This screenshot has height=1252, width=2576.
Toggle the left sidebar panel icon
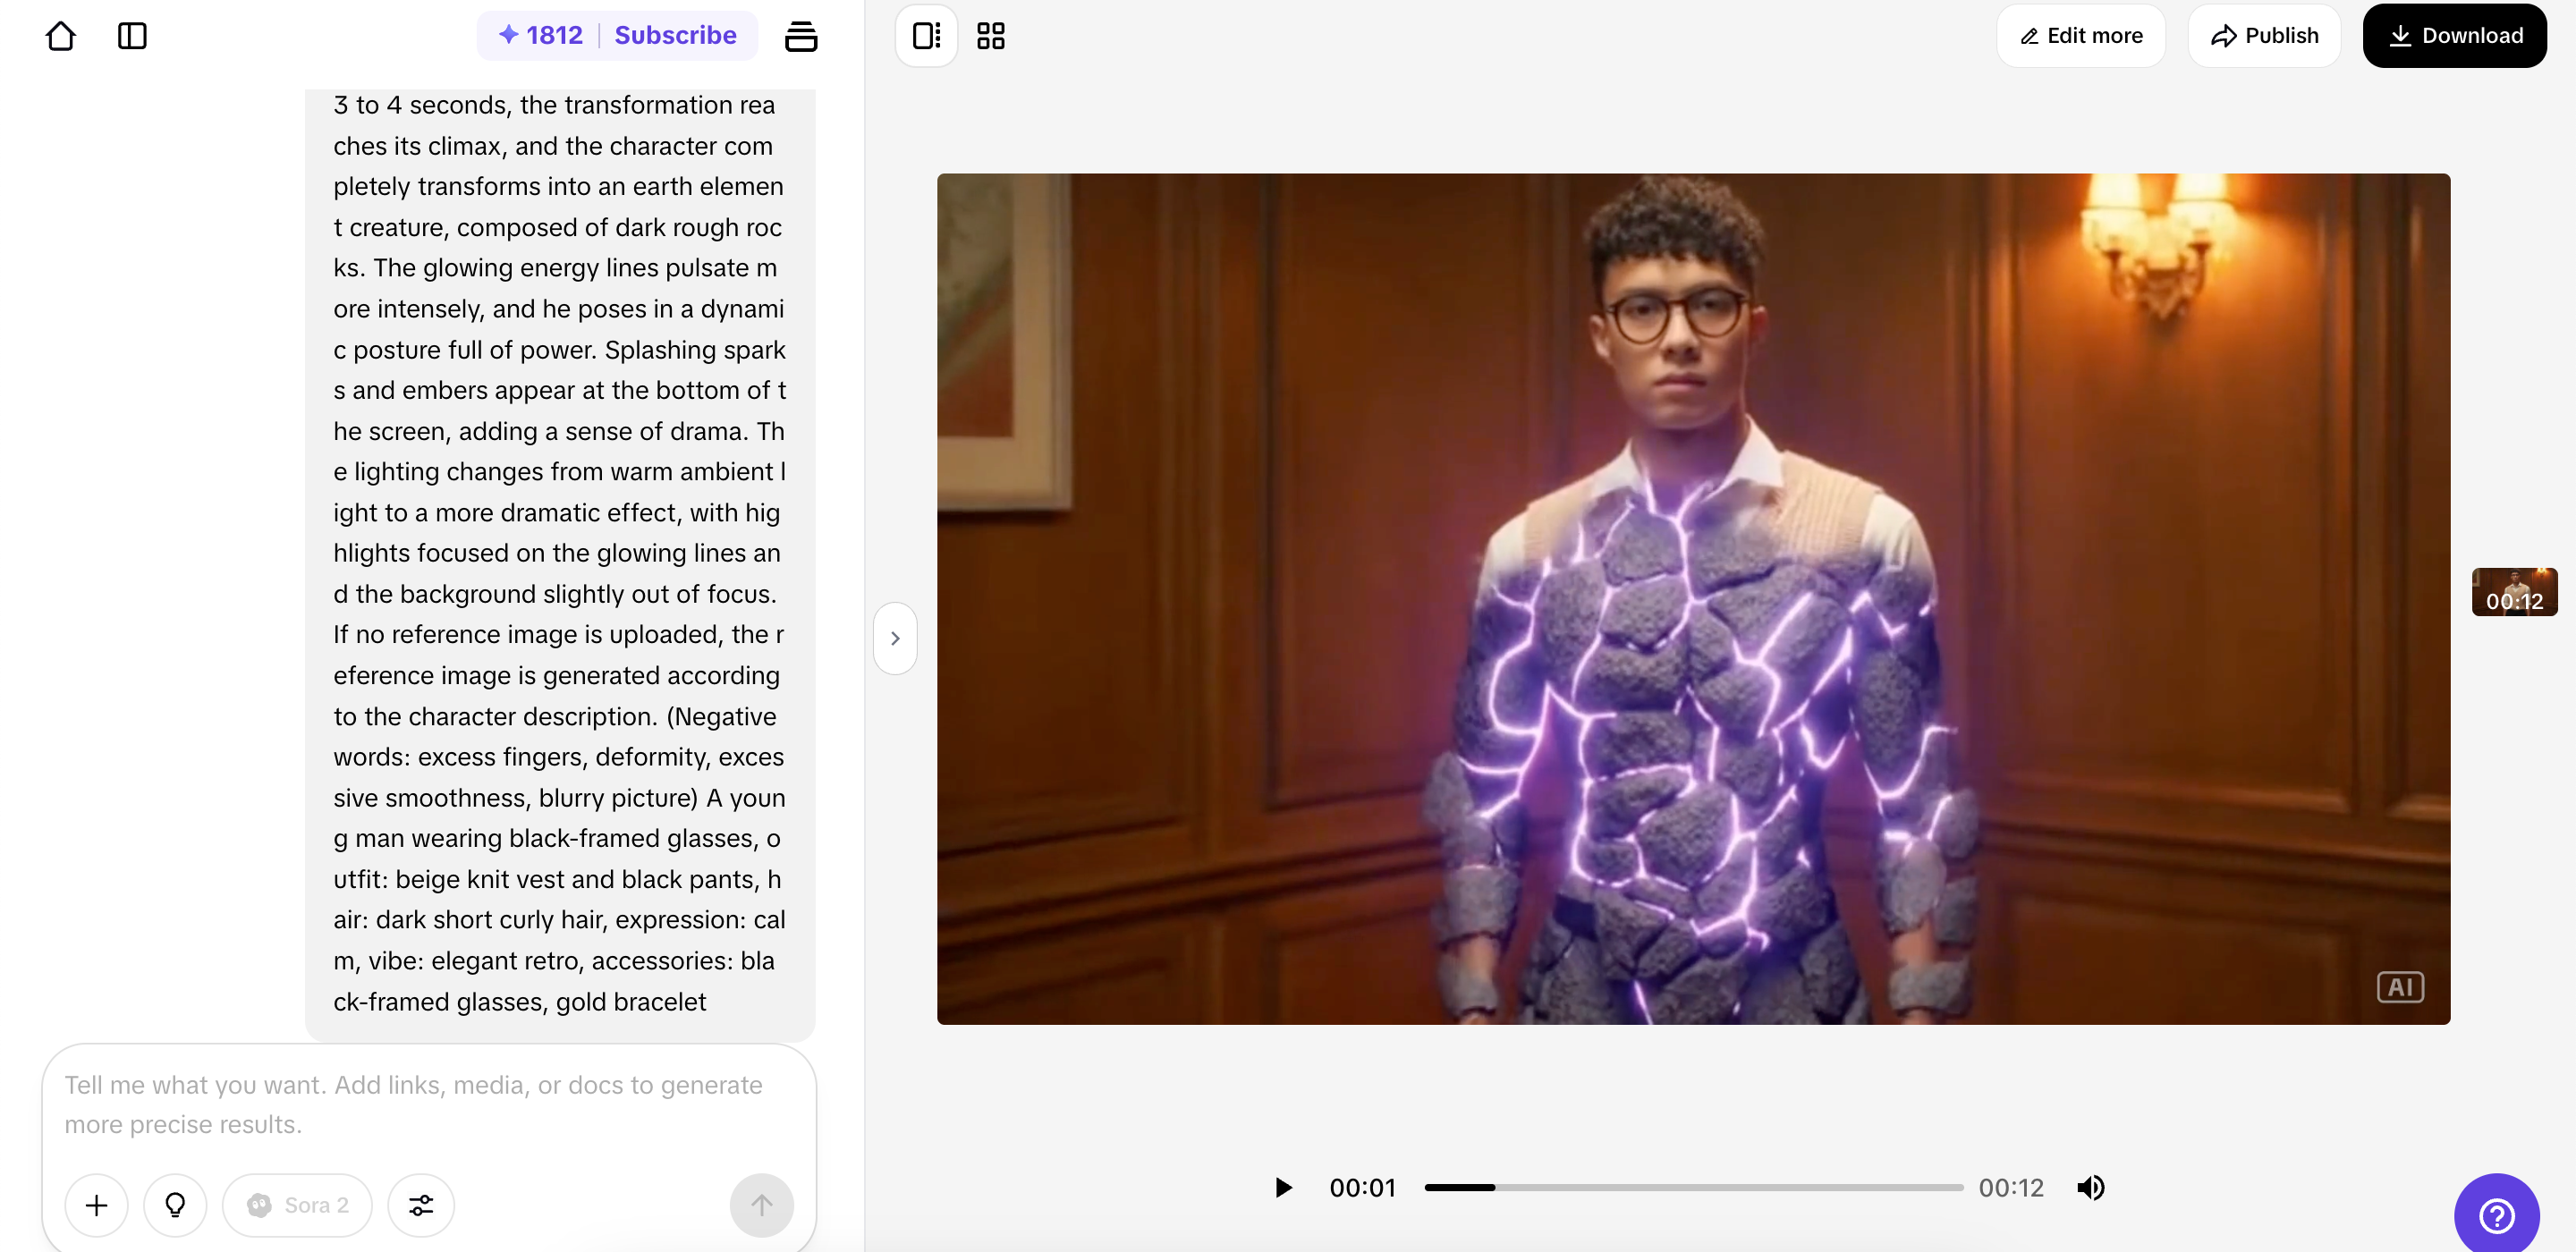(132, 36)
